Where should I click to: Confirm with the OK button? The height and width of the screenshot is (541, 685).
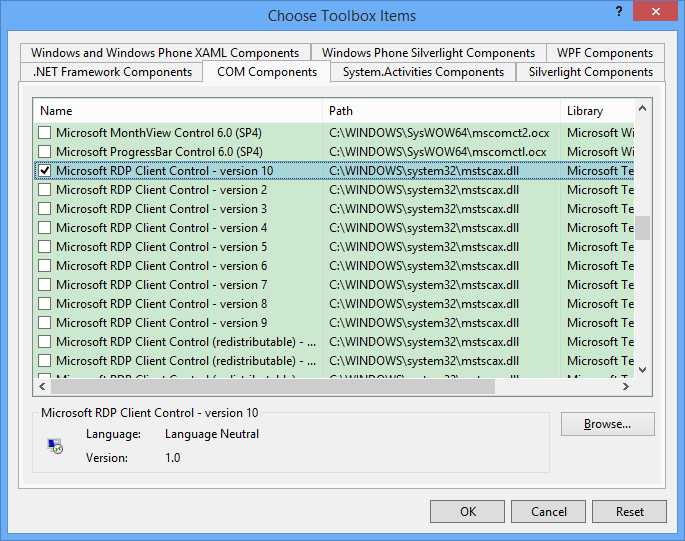pos(467,512)
